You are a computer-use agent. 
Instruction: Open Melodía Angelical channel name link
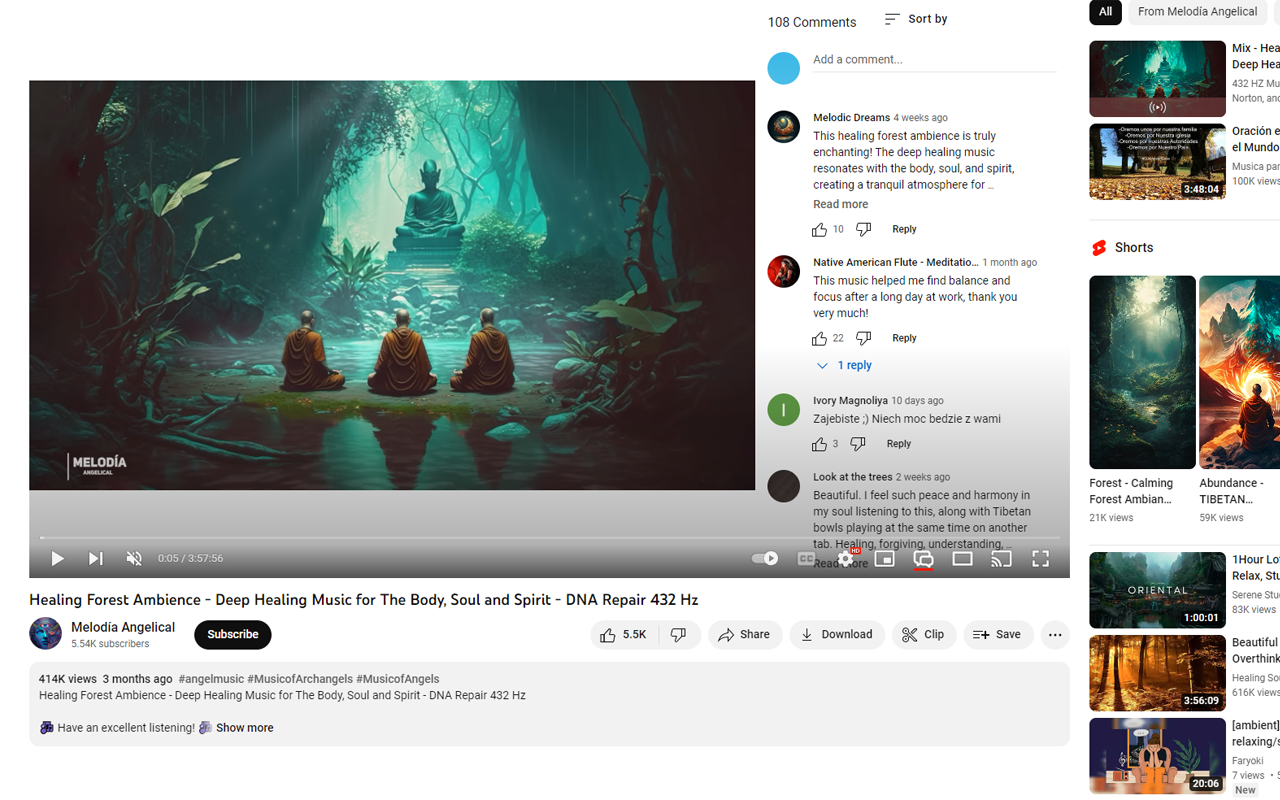point(123,627)
